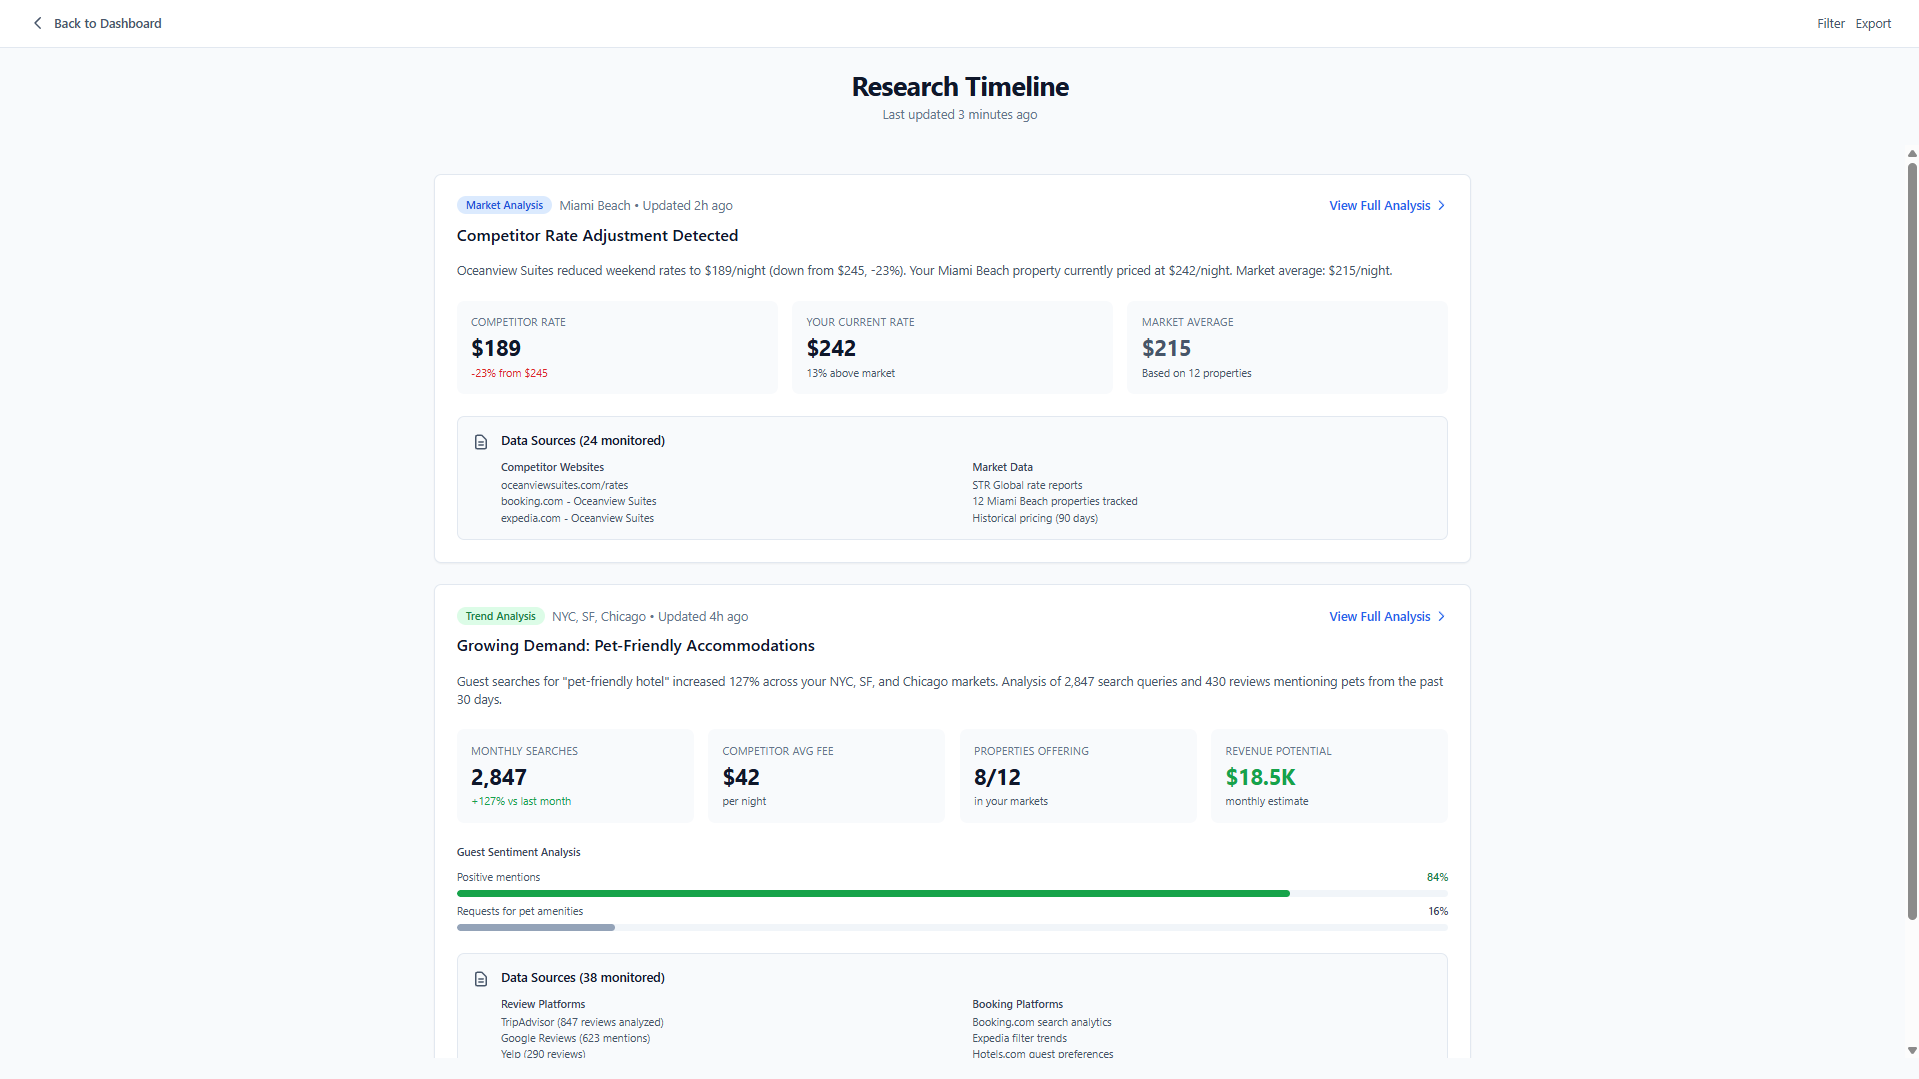
Task: Click Back to Dashboard
Action: click(x=107, y=23)
